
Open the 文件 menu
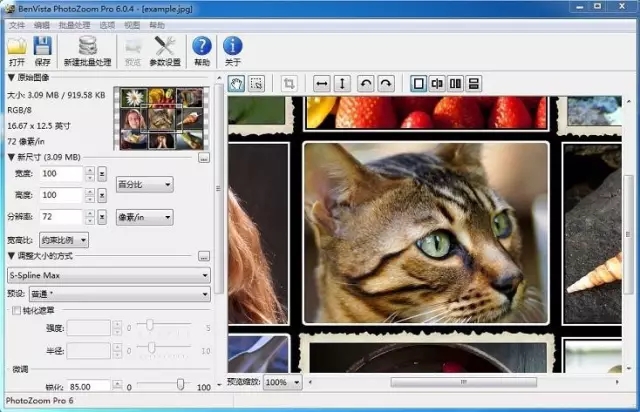pos(17,24)
